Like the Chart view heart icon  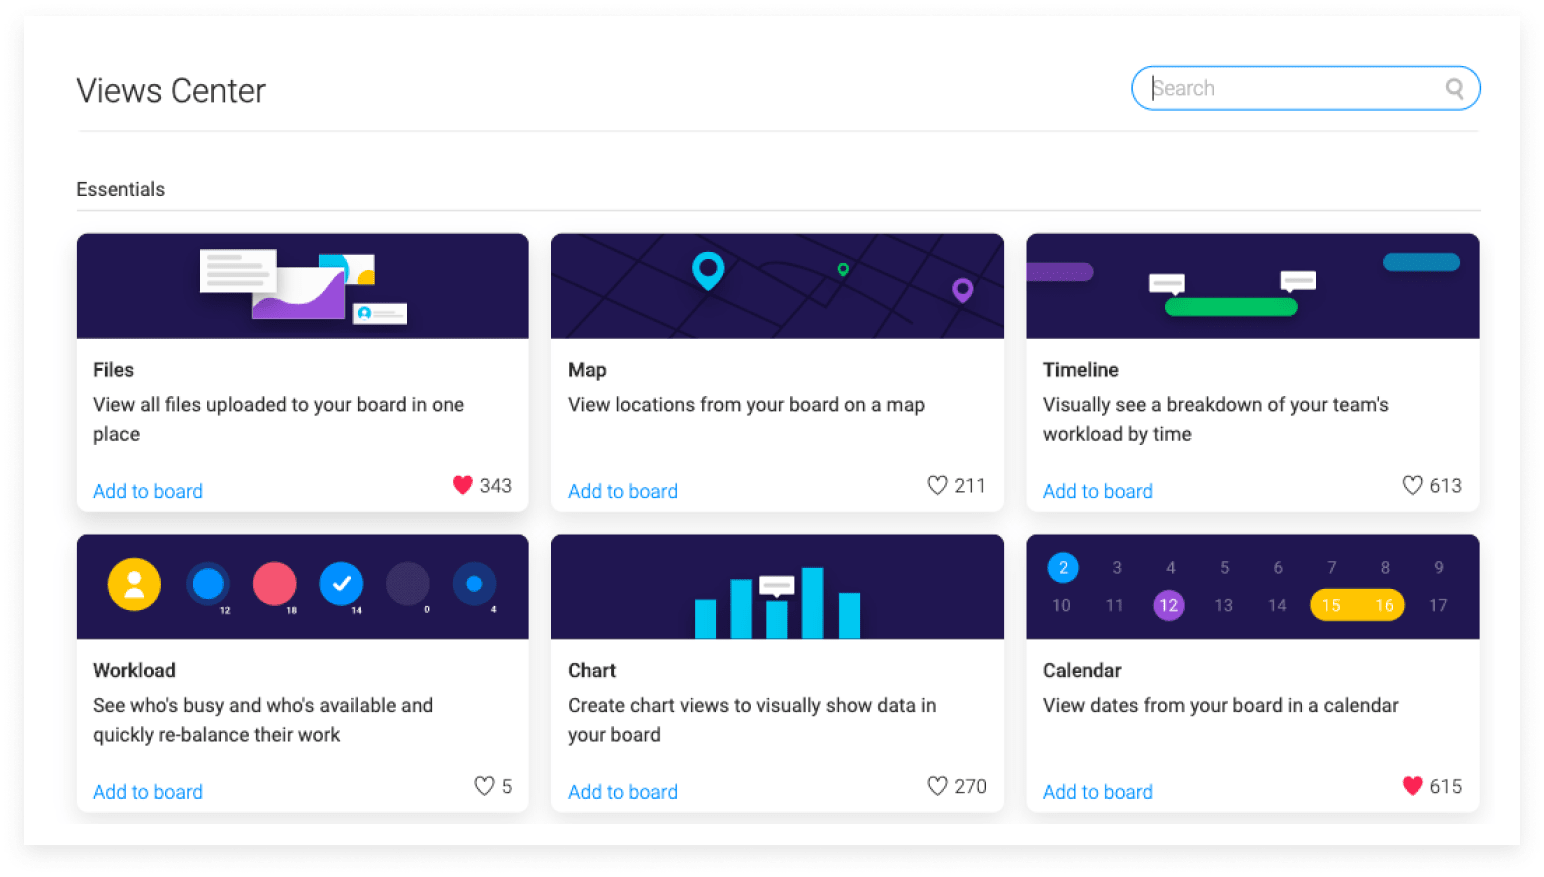click(x=937, y=786)
